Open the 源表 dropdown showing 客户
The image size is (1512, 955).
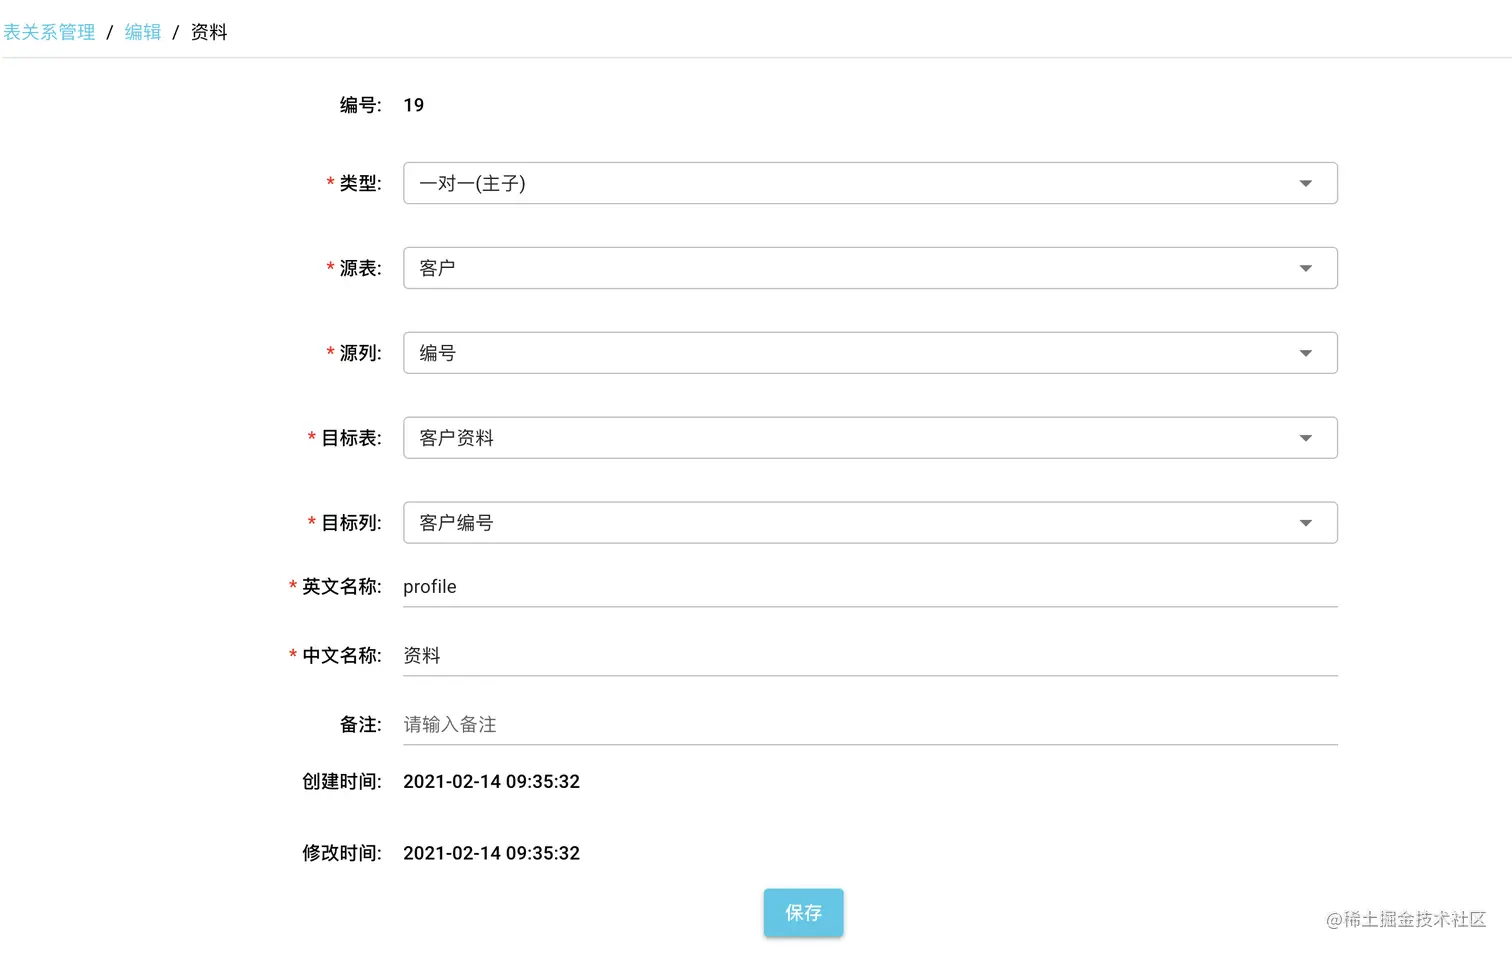point(870,268)
